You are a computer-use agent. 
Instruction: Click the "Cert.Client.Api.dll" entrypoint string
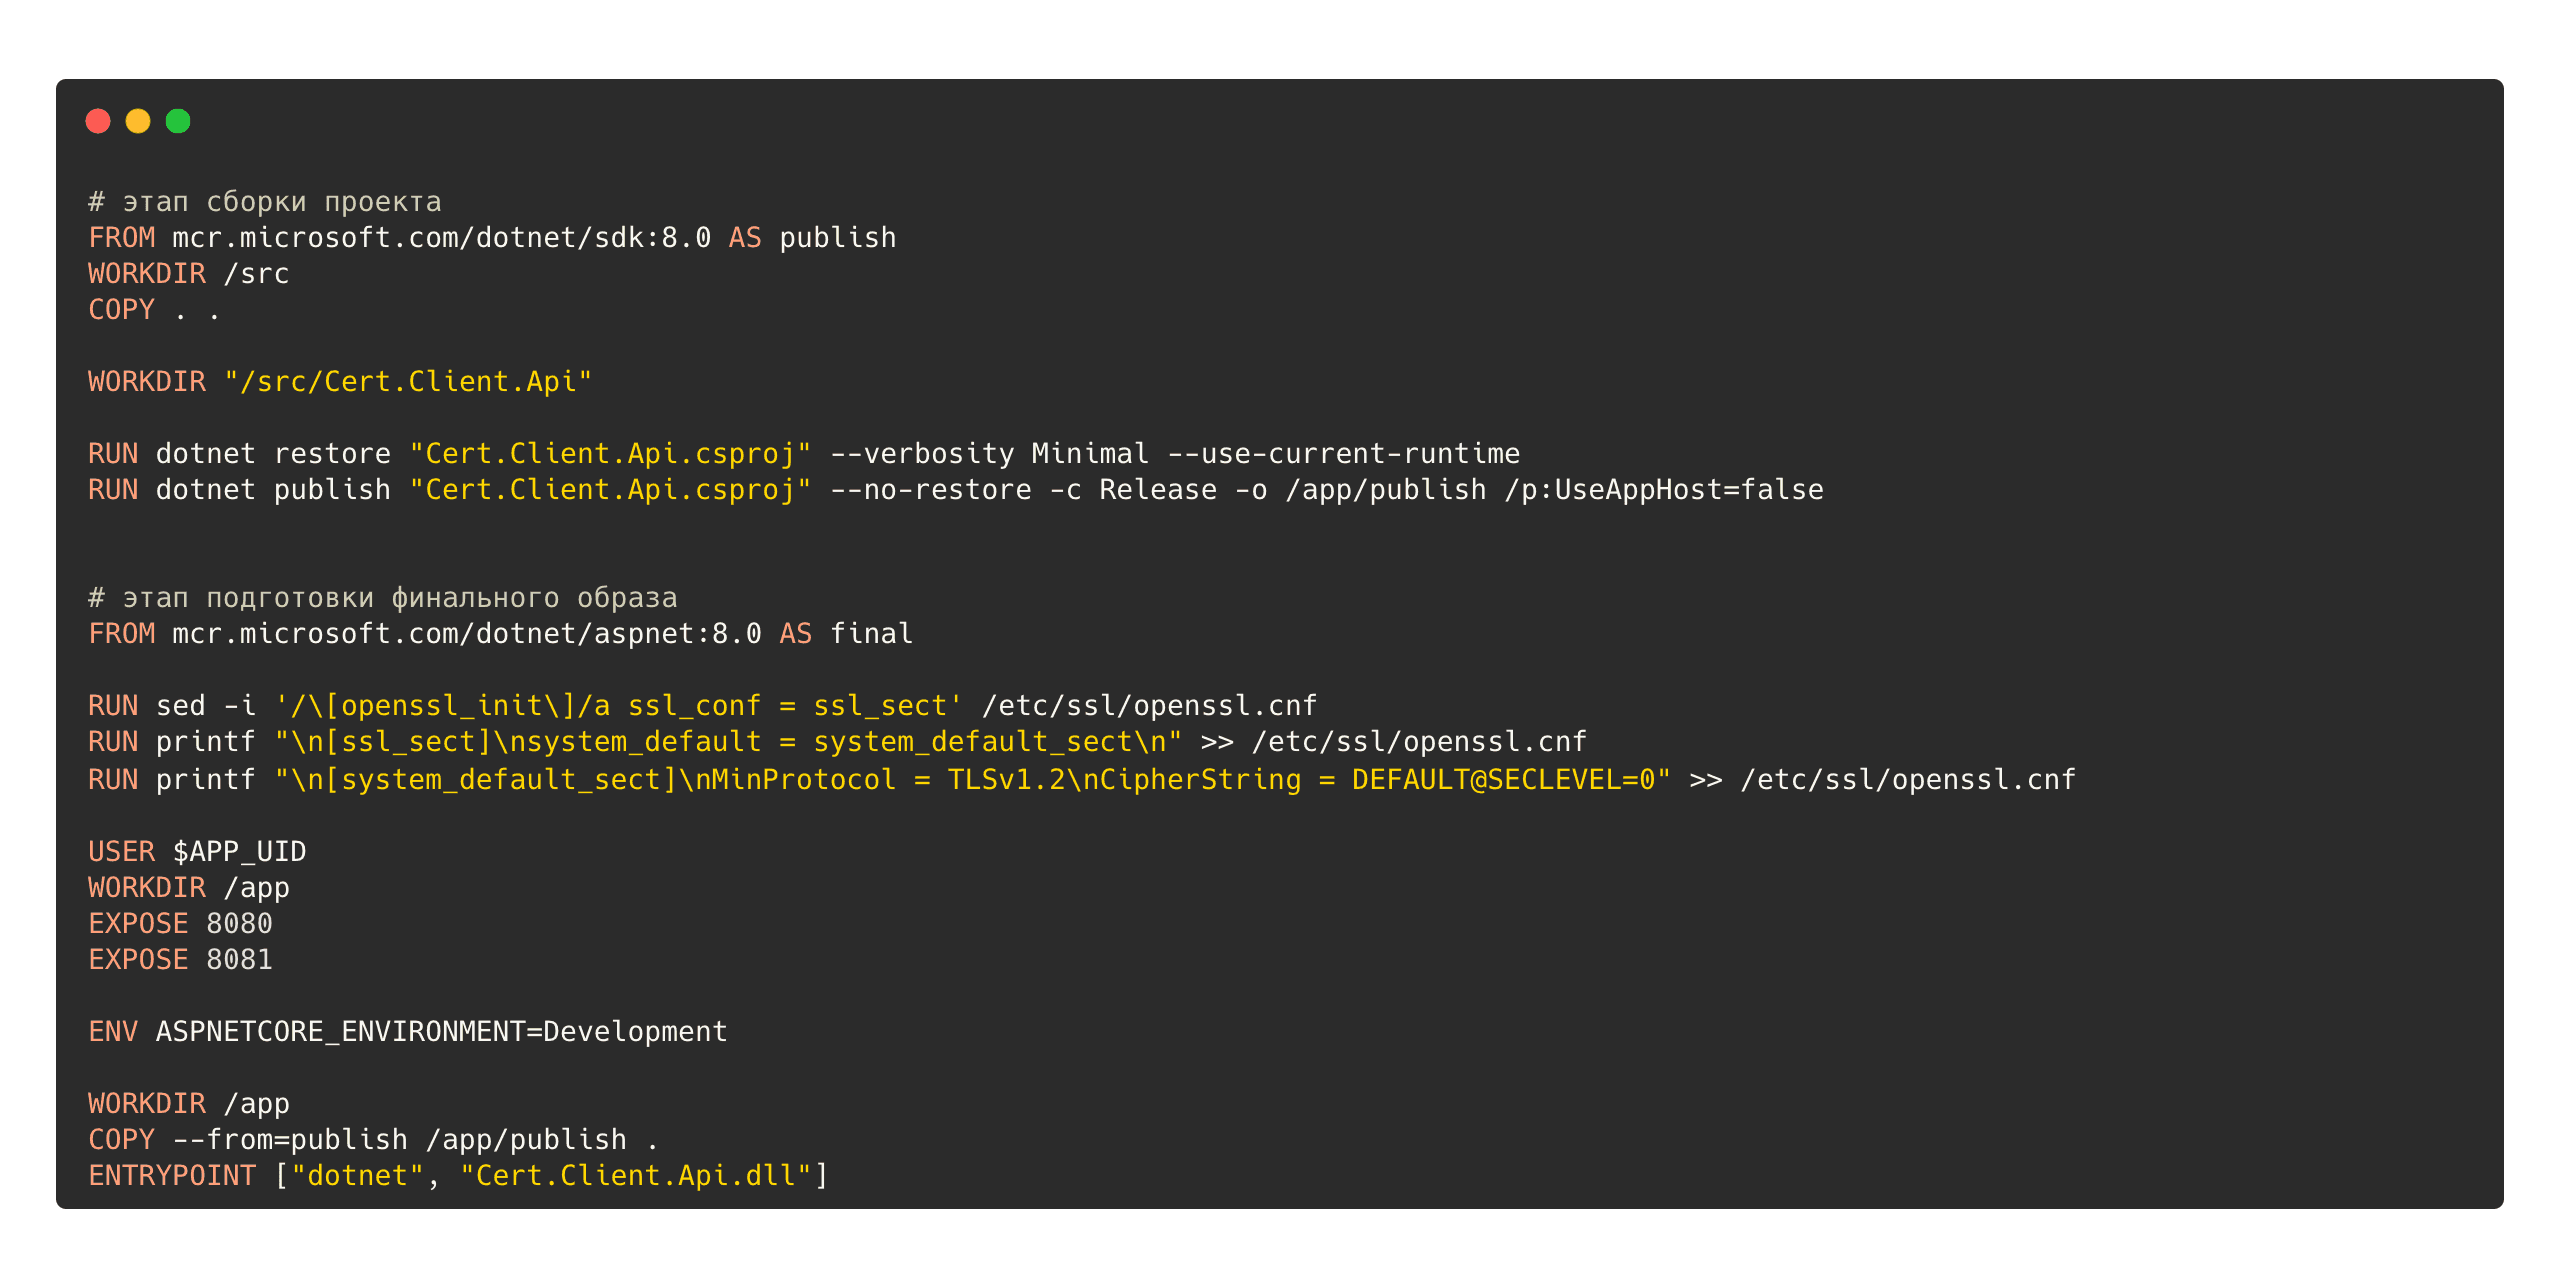click(x=635, y=1176)
